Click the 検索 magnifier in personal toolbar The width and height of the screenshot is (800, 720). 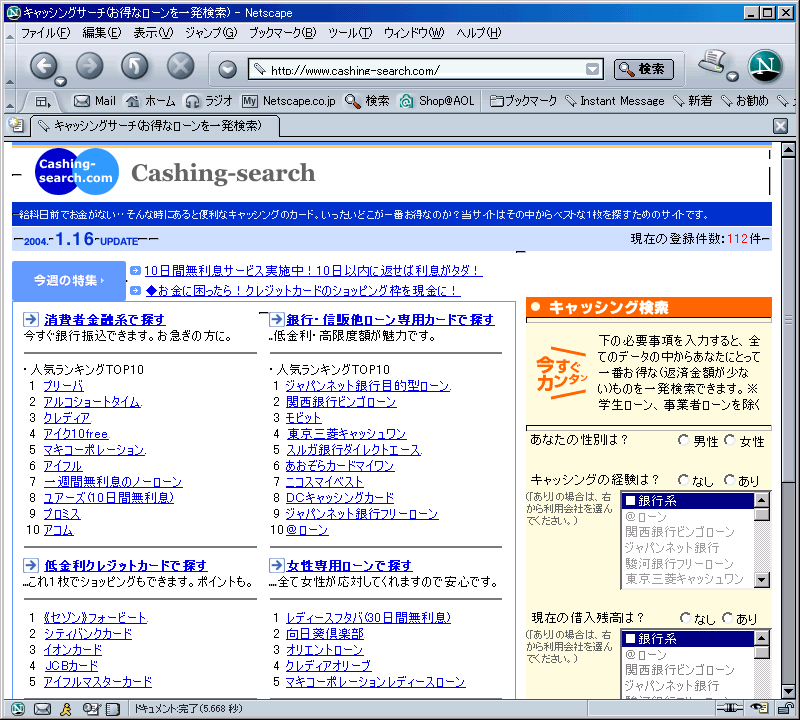pos(367,101)
